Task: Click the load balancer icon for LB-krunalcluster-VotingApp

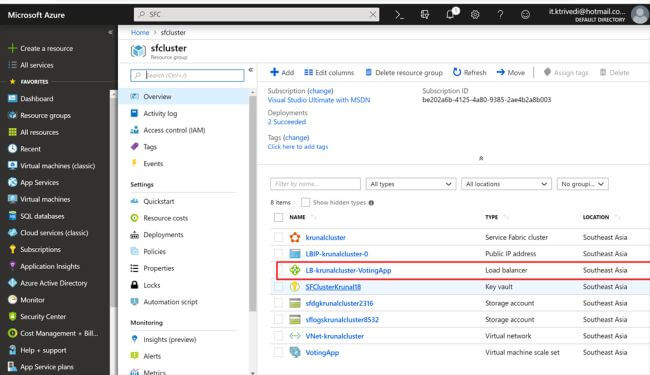Action: point(295,270)
